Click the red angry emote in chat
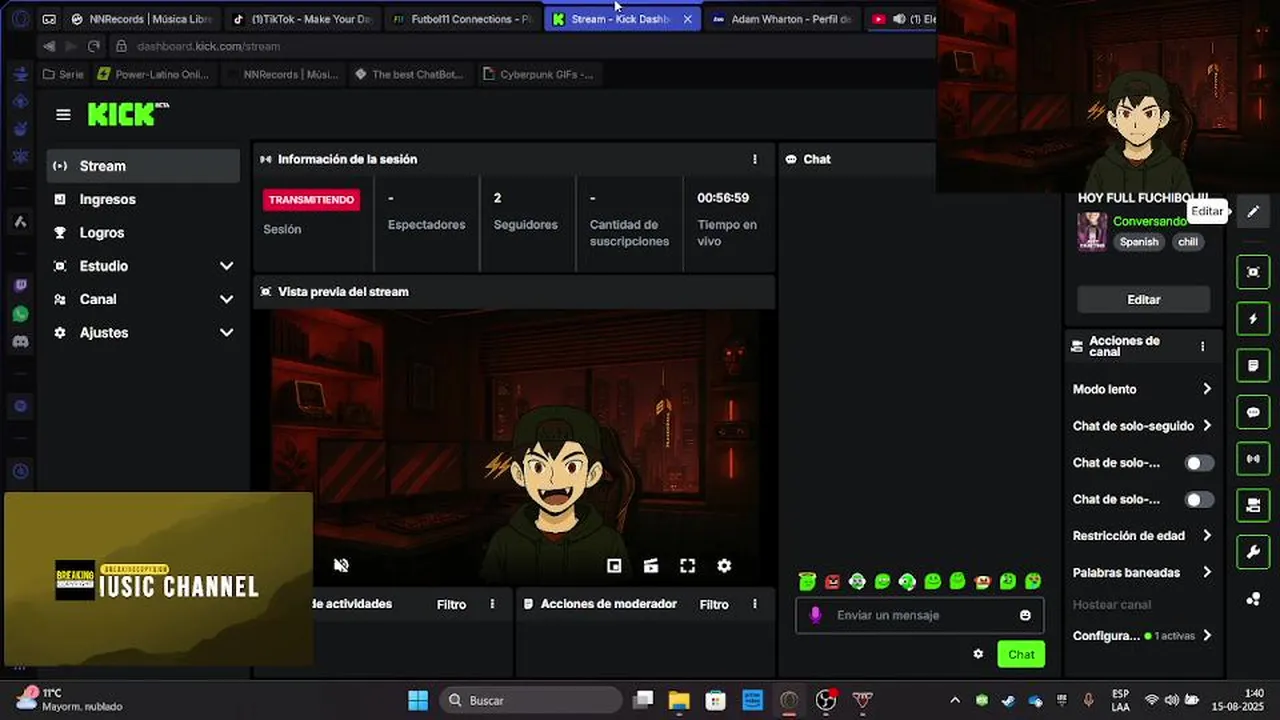 832,582
